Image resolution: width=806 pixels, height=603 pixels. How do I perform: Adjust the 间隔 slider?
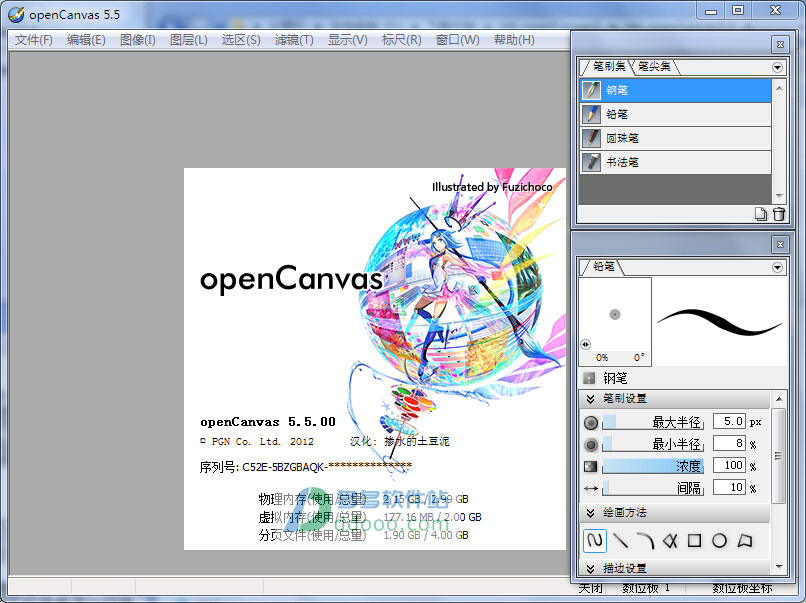tap(653, 487)
